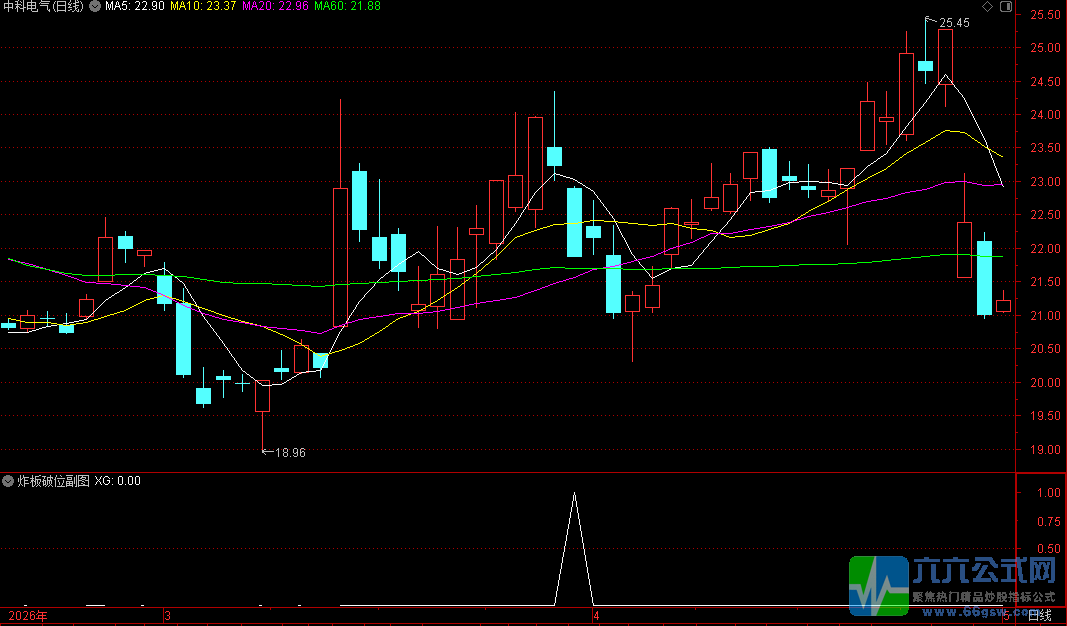Click the XG: 0.00 value label
This screenshot has height=626, width=1067.
coord(118,481)
